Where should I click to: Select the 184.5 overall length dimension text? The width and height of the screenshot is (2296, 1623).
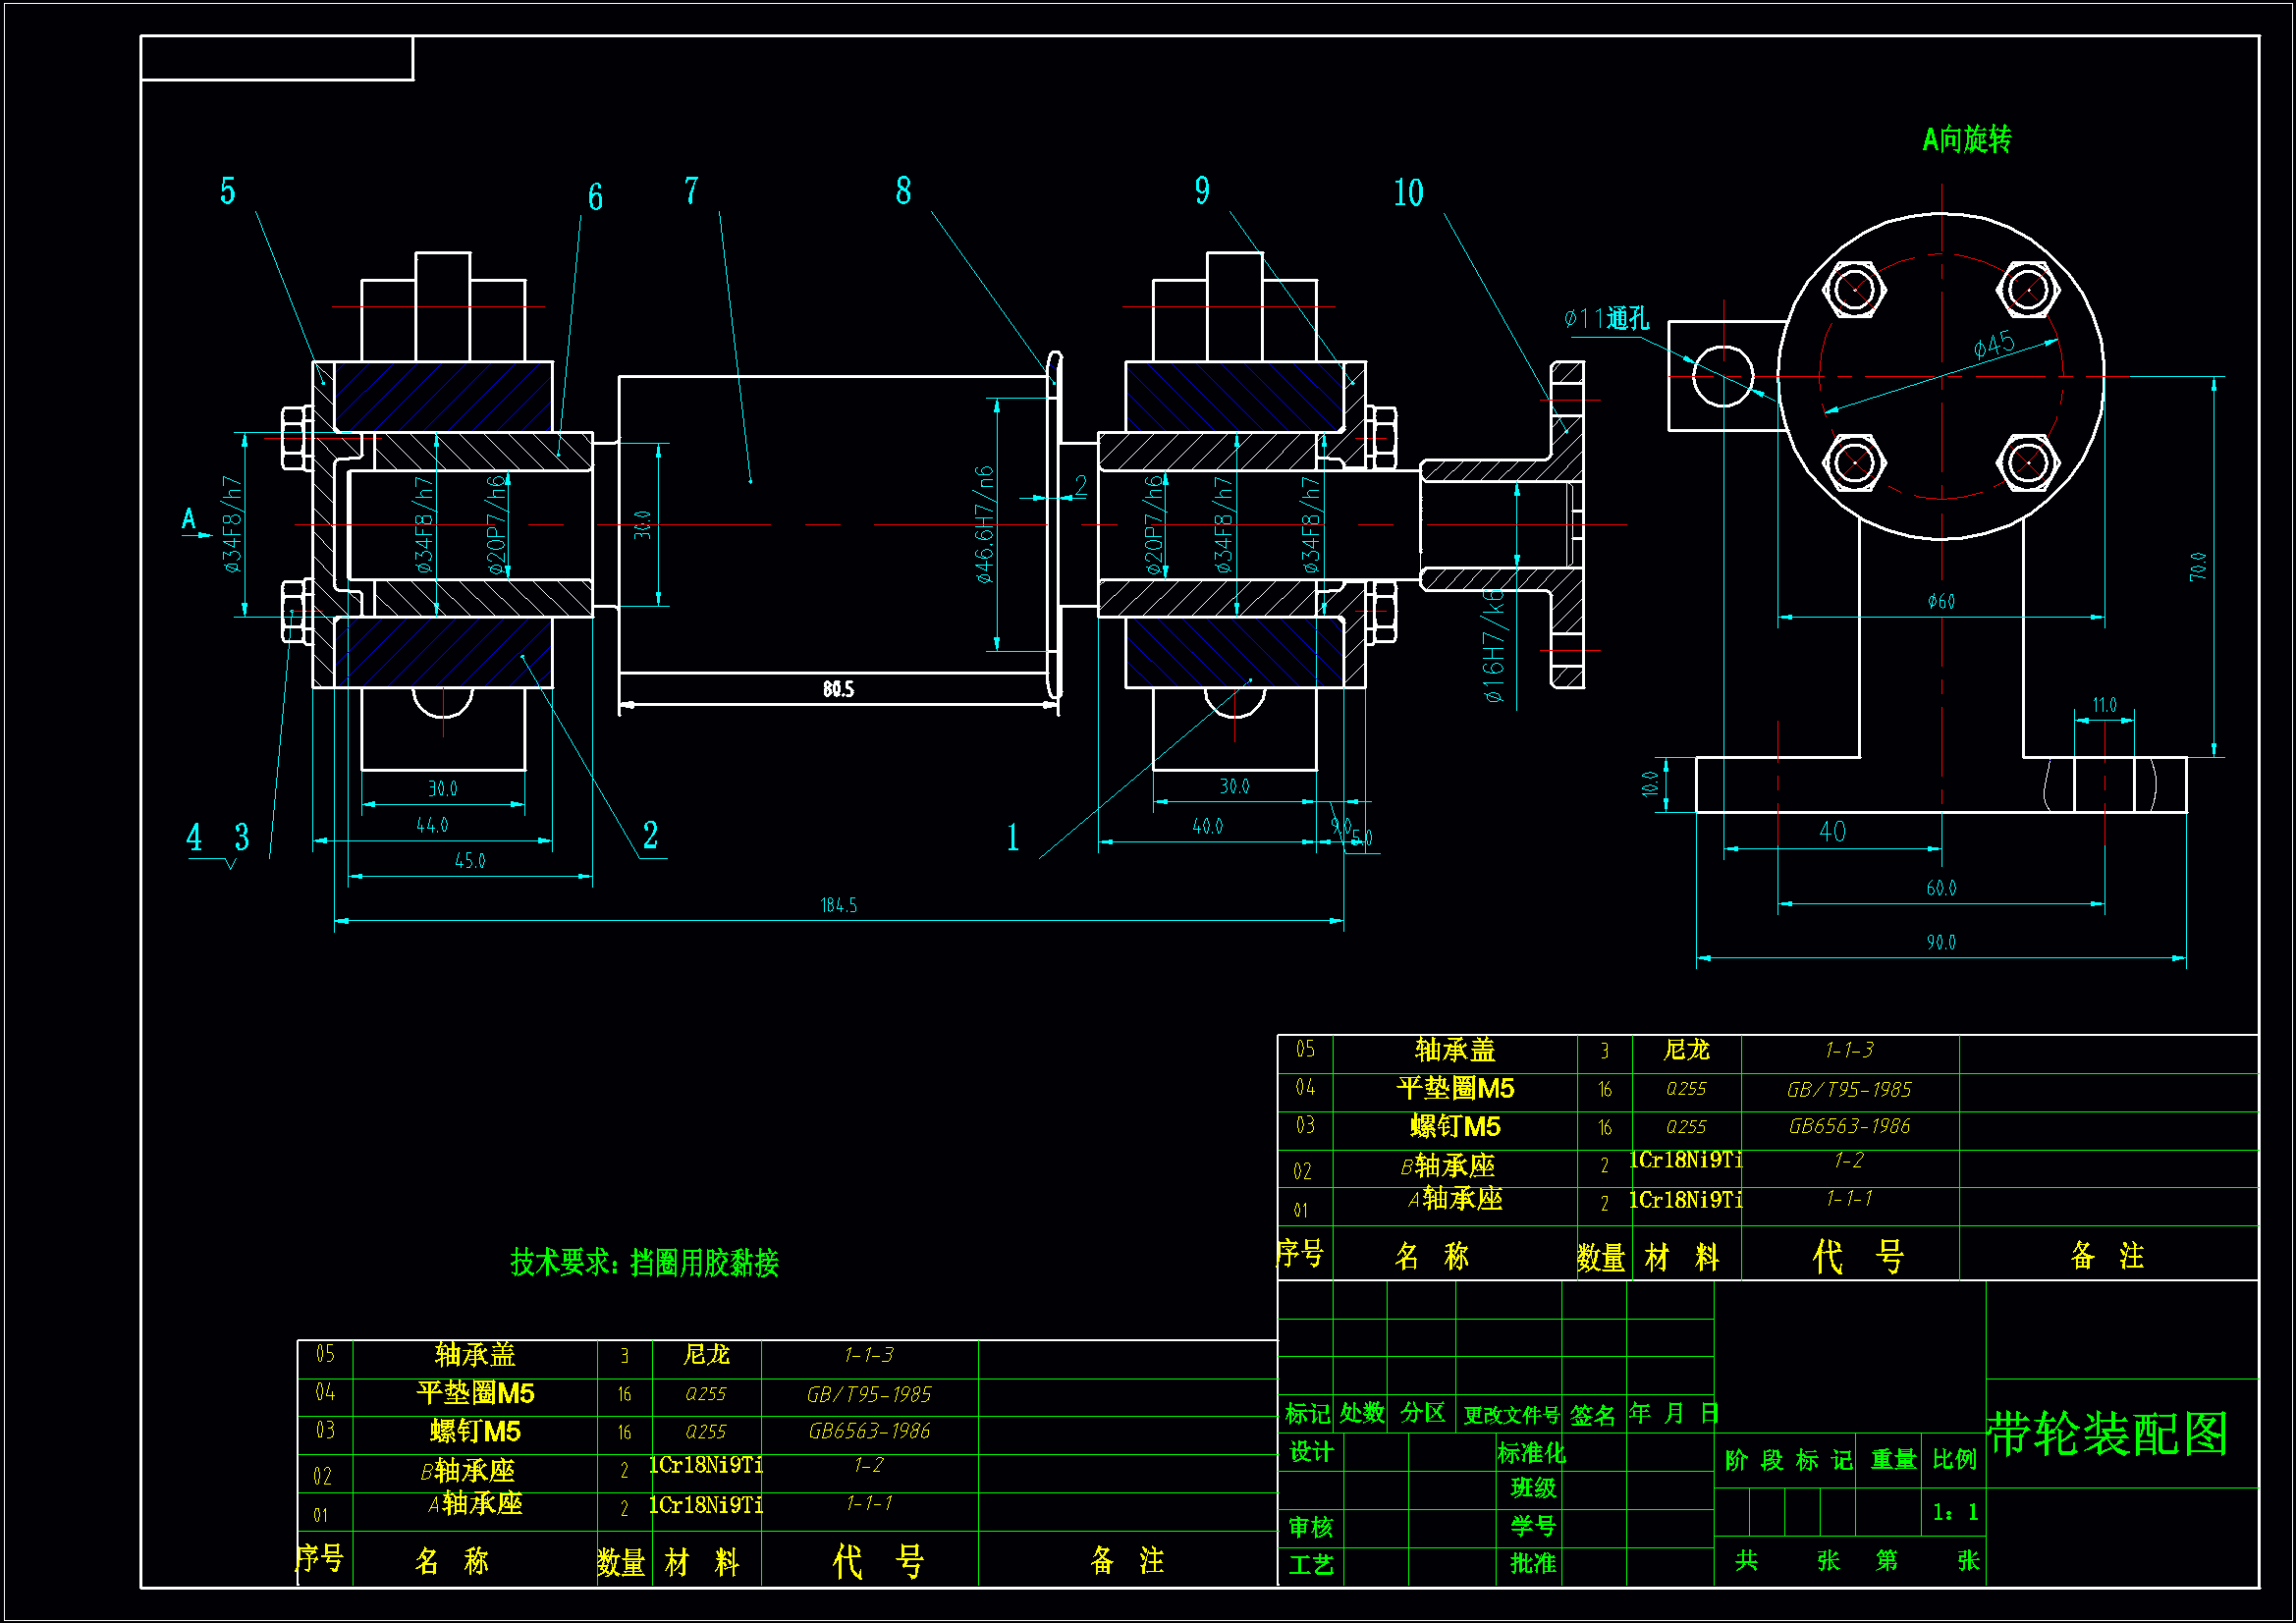point(838,905)
